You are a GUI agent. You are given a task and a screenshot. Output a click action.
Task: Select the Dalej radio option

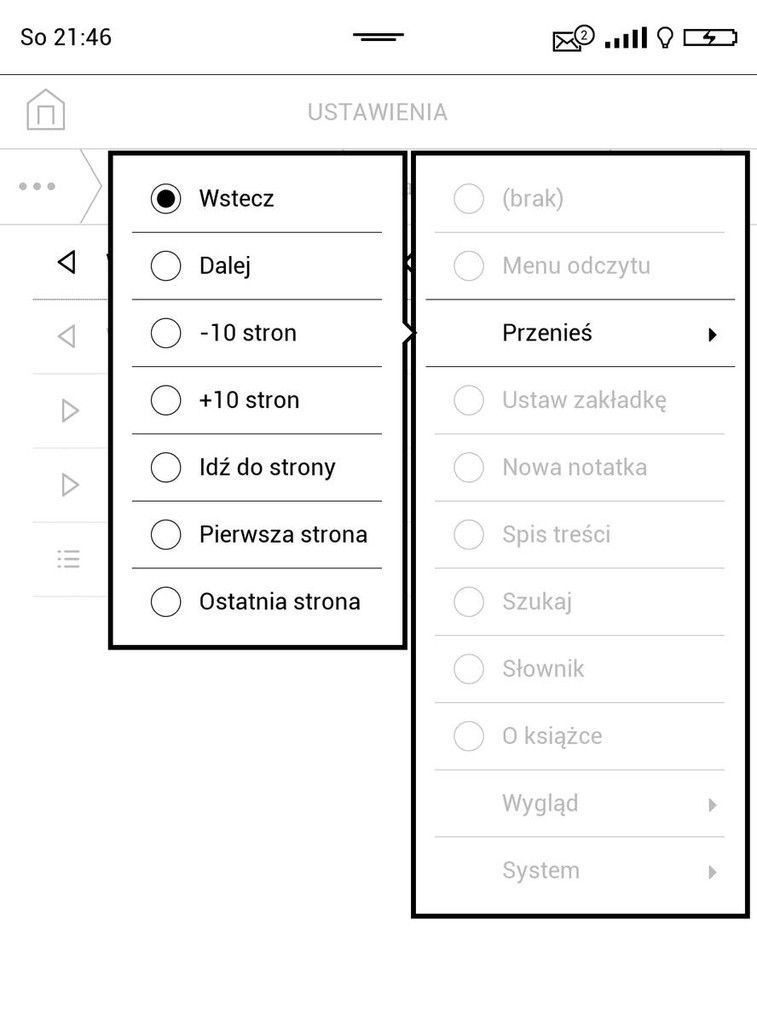(x=257, y=266)
